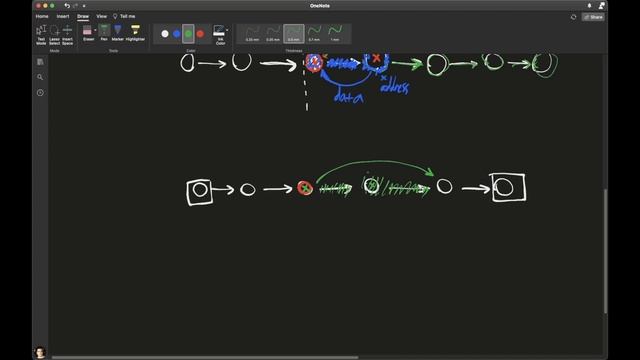
Task: Choose the Insert Space tool
Action: 67,35
